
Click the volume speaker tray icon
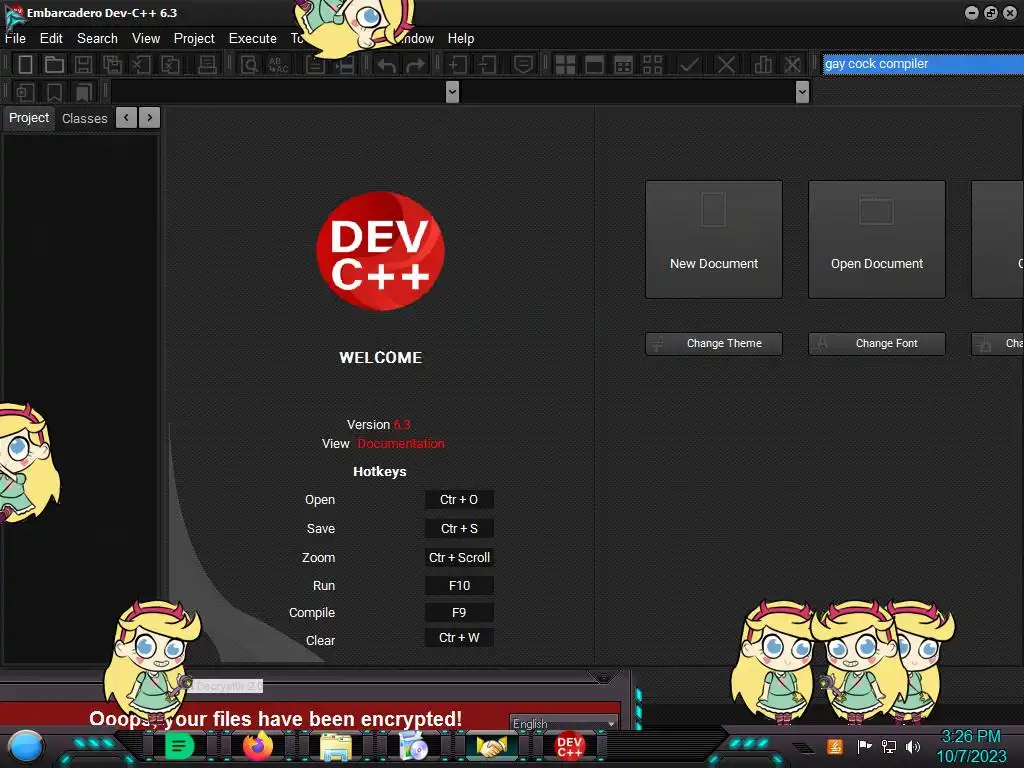click(x=913, y=746)
